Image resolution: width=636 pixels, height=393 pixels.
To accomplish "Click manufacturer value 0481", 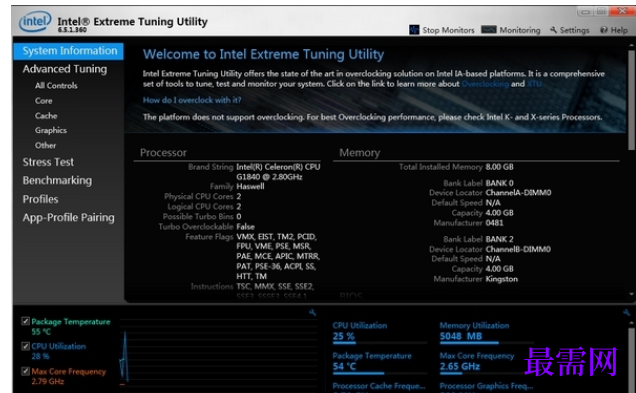I will (494, 223).
